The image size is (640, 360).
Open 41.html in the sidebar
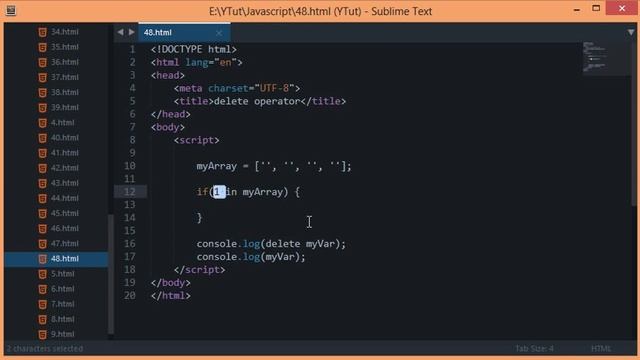(x=64, y=153)
